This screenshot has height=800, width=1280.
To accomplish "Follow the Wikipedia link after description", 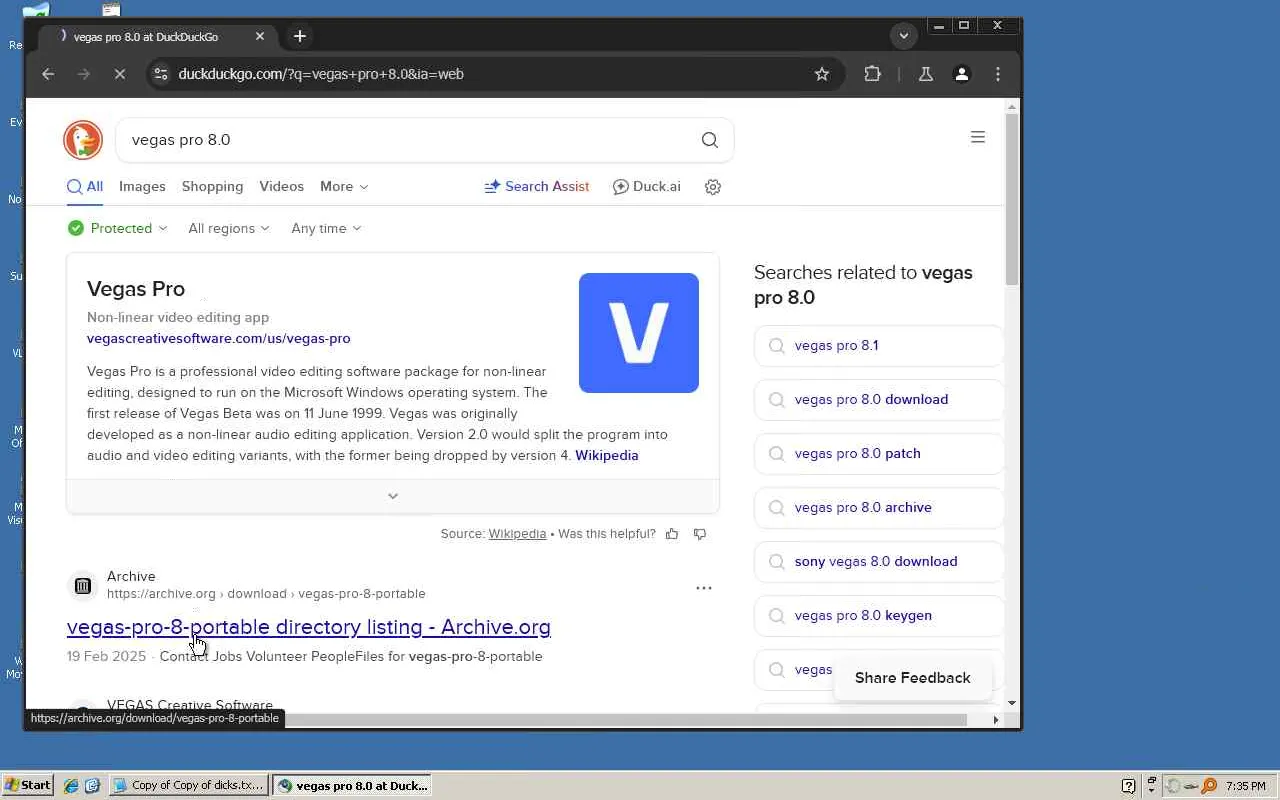I will pyautogui.click(x=607, y=456).
